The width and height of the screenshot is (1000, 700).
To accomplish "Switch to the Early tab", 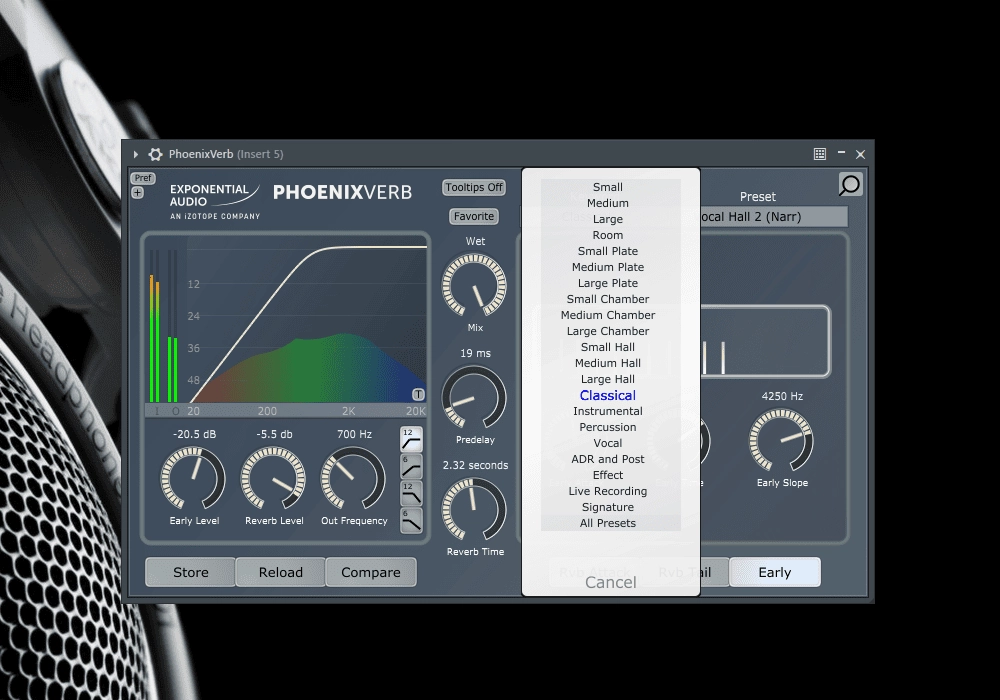I will (774, 572).
